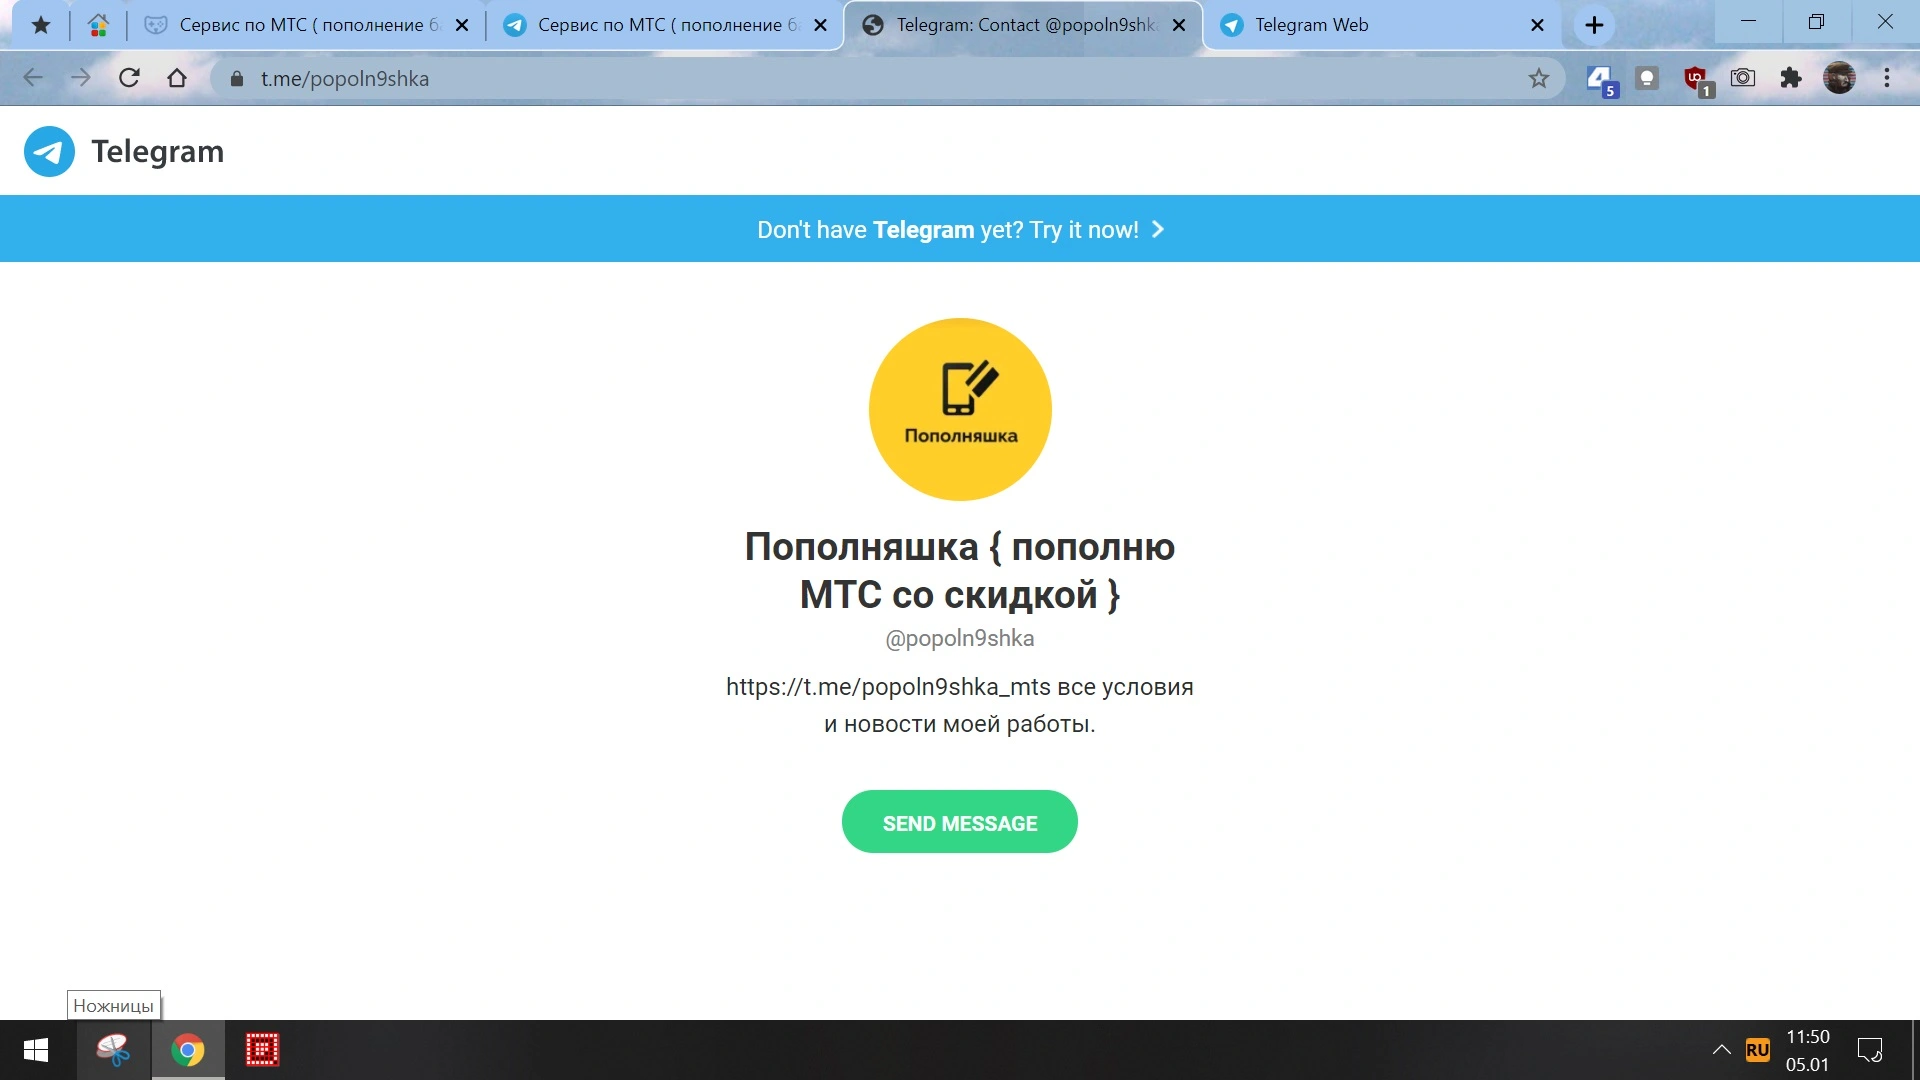This screenshot has height=1080, width=1920.
Task: Open the red uBlock shield extension icon
Action: pos(1697,80)
